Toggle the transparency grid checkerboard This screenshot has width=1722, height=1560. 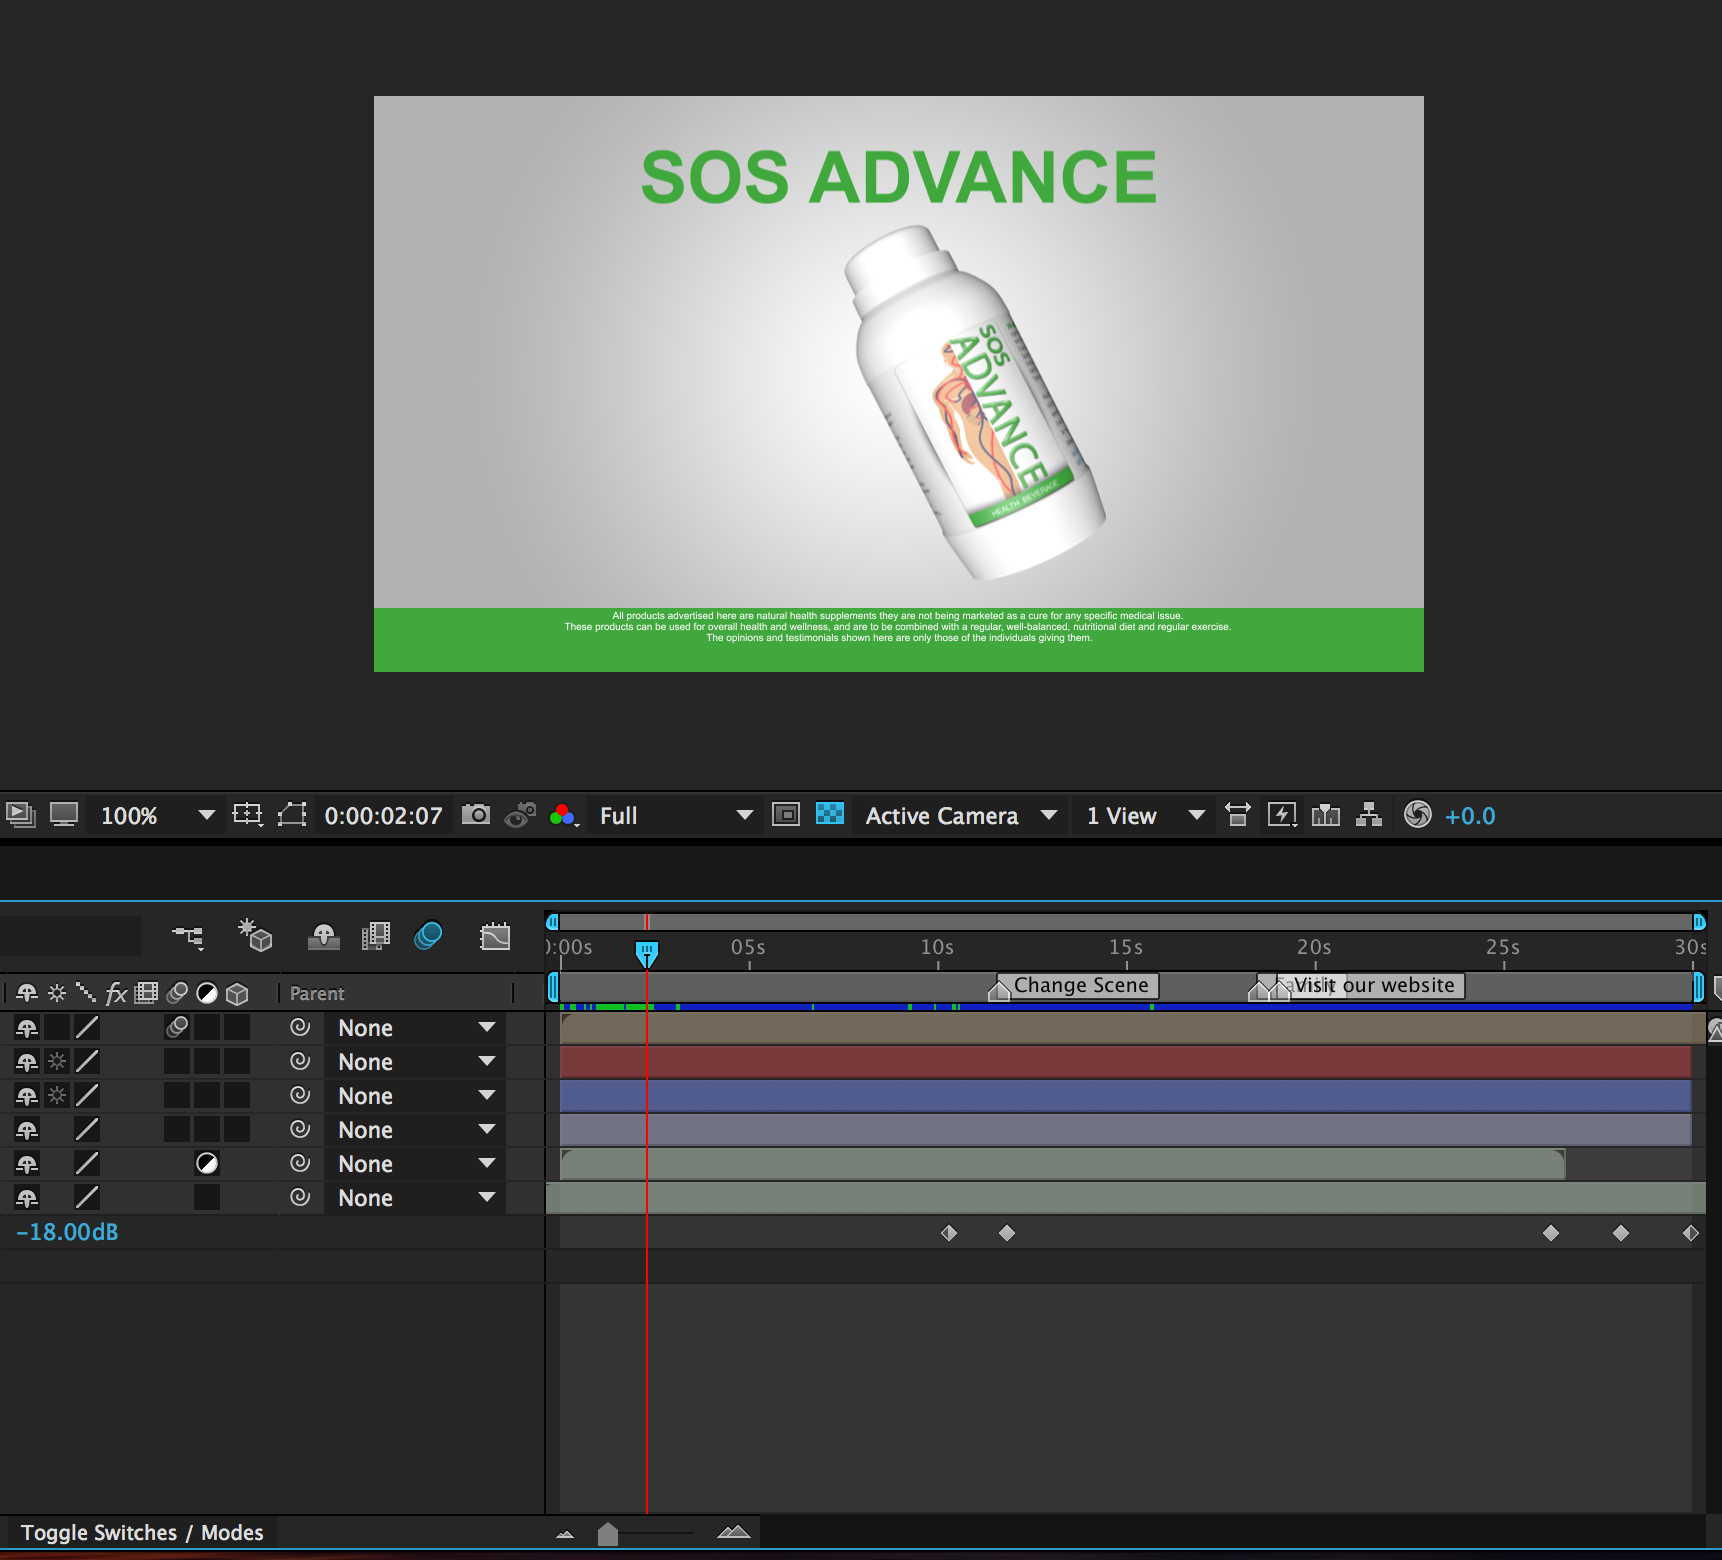point(830,814)
